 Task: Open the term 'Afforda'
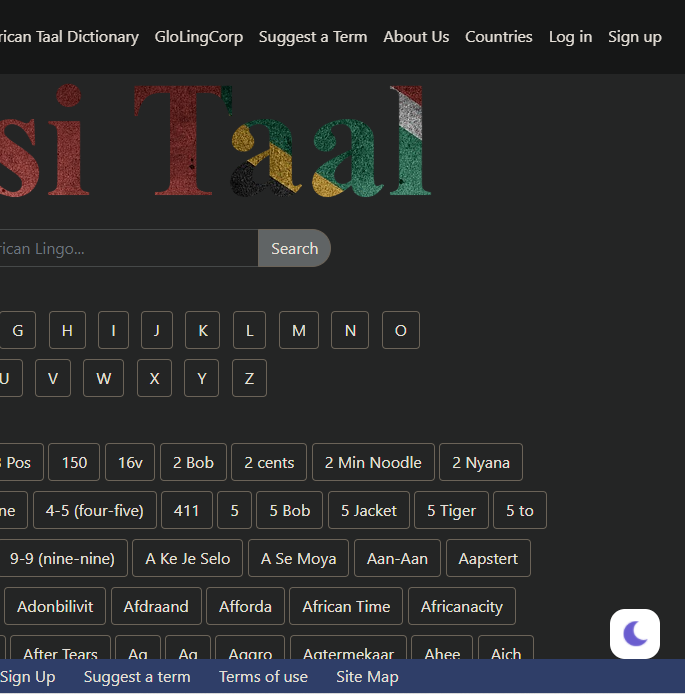point(246,606)
